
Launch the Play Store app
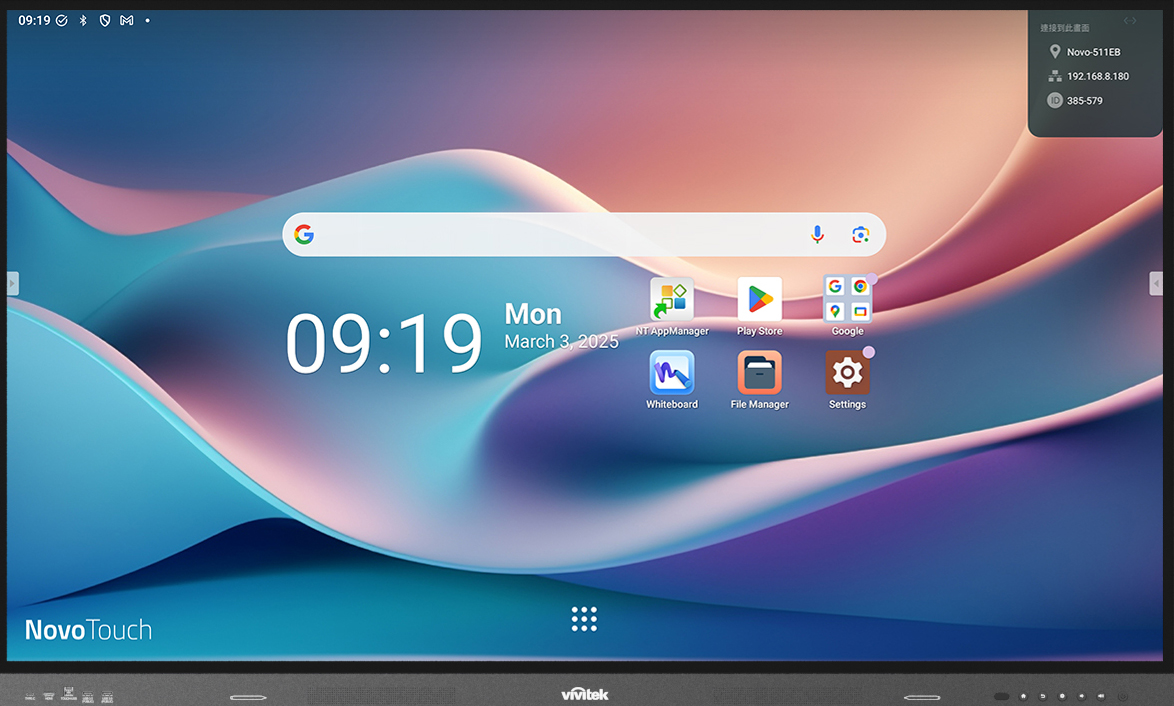[x=759, y=300]
